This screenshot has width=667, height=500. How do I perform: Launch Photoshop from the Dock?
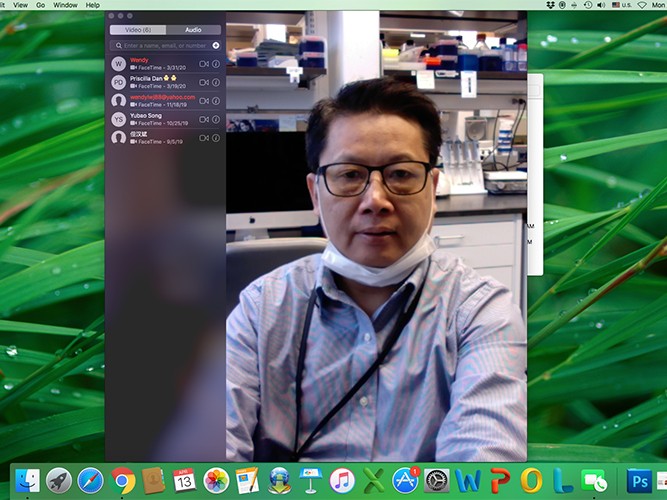click(x=639, y=481)
